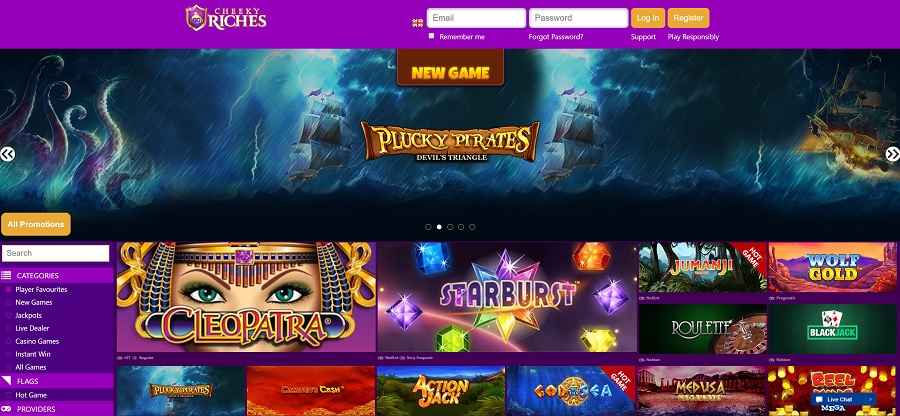Open the Forgot Password link
This screenshot has width=900, height=416.
(556, 37)
